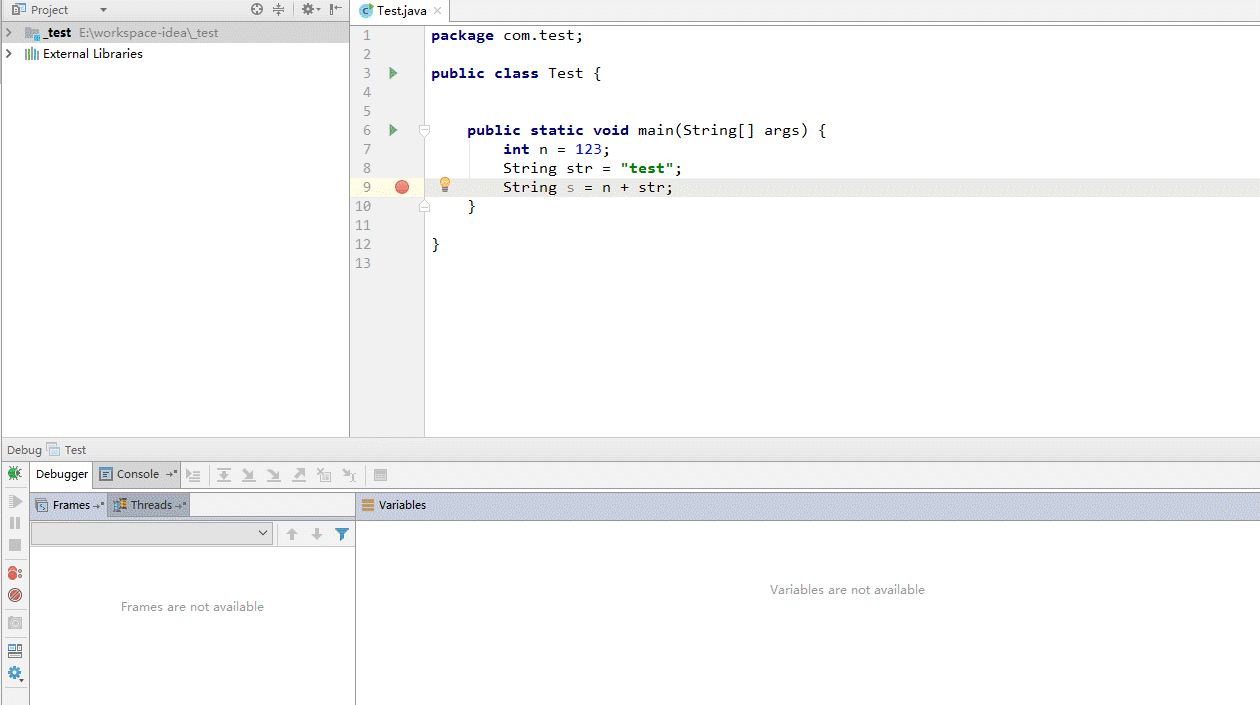The image size is (1260, 705).
Task: Click the run arrow beside main method
Action: [393, 130]
